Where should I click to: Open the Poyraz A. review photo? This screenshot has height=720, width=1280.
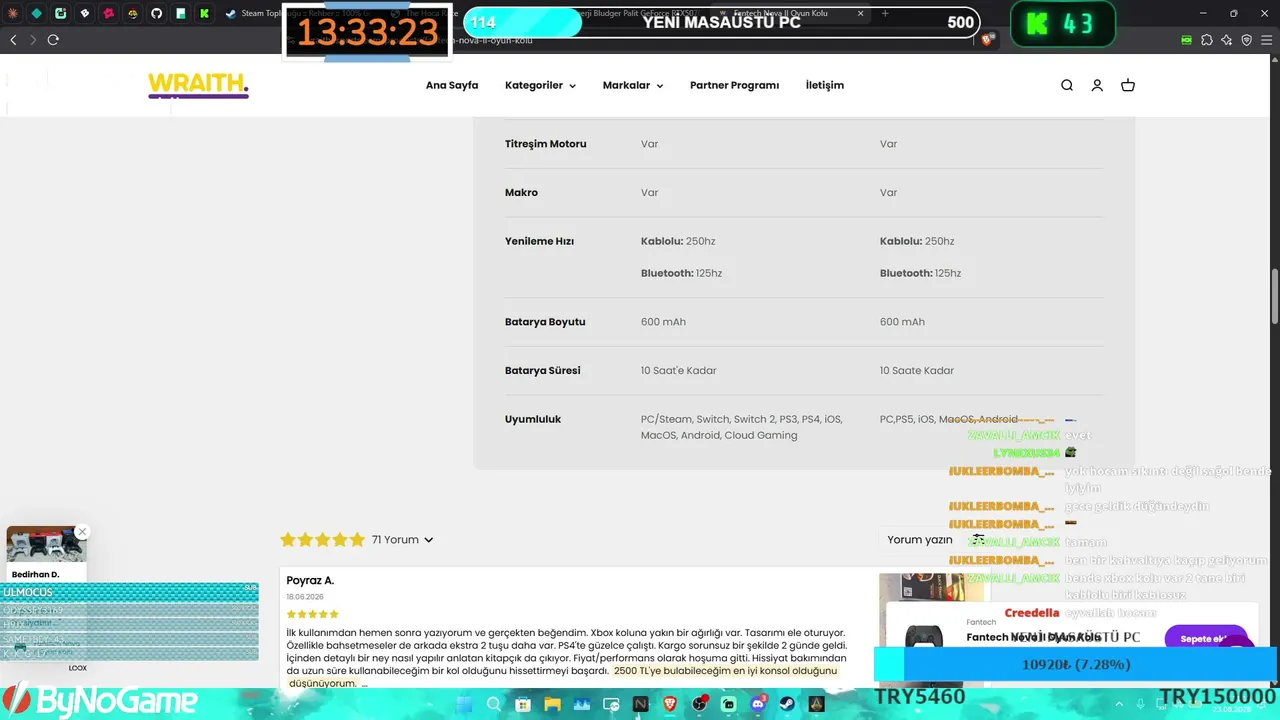point(930,588)
